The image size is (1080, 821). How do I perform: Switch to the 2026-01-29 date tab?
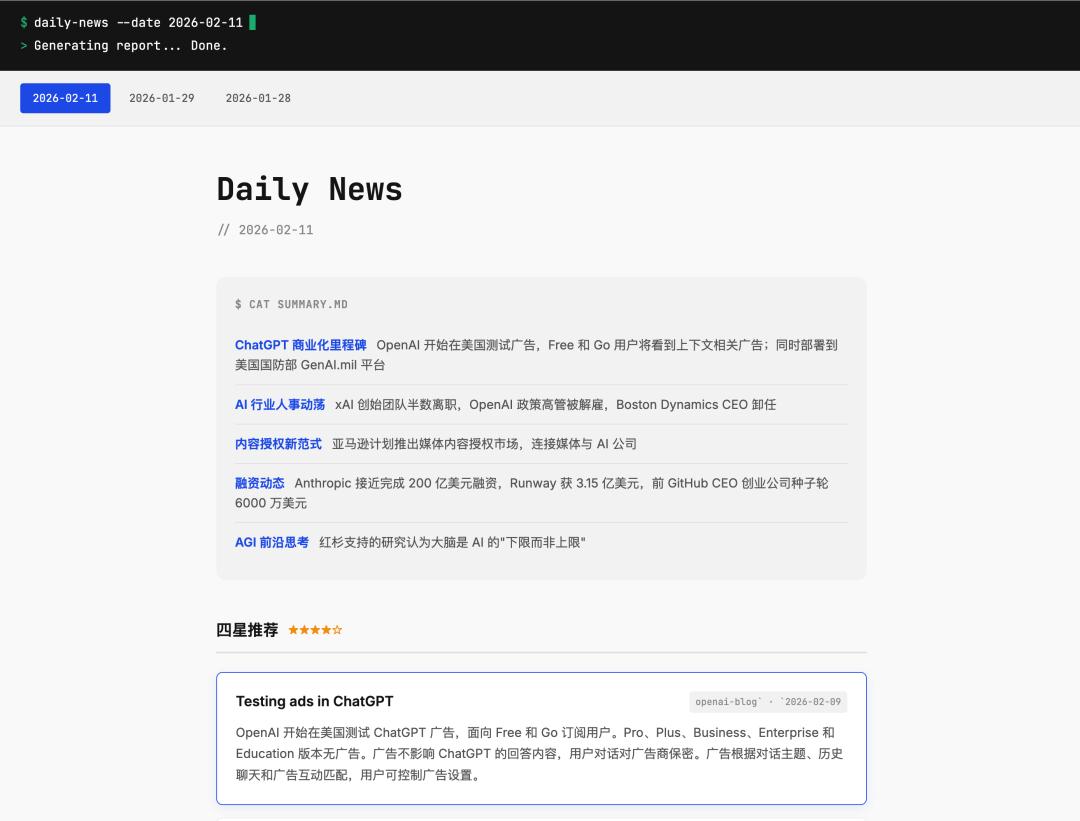tap(162, 98)
